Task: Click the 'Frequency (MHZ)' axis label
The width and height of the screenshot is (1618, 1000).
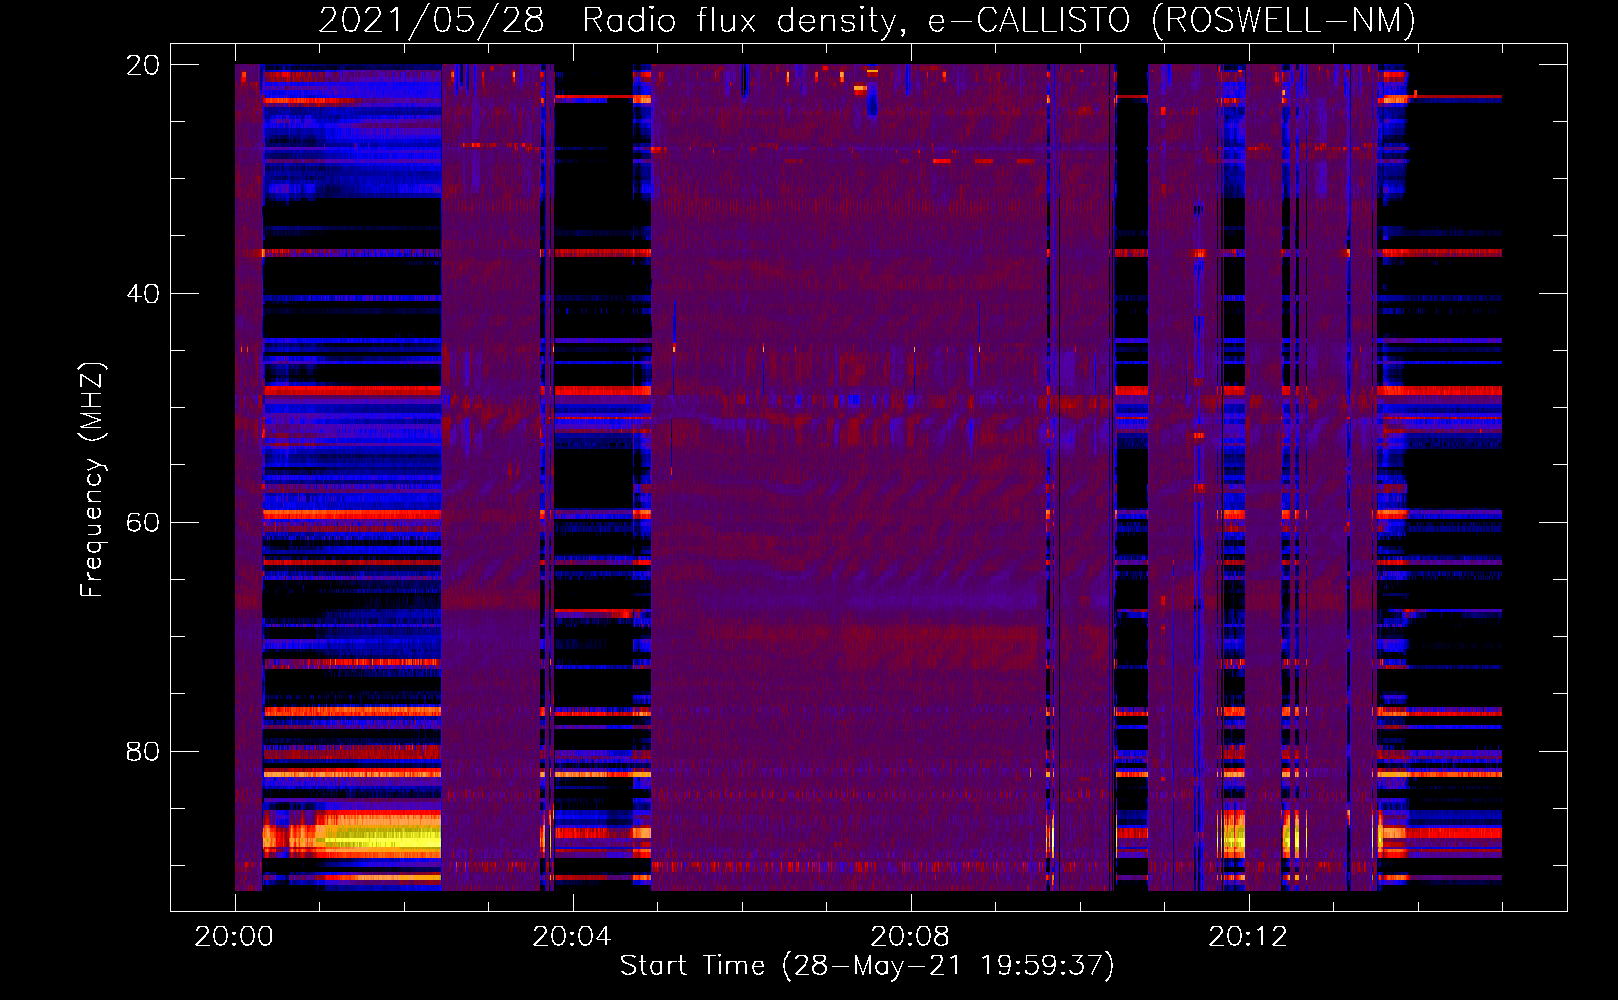Action: click(92, 480)
